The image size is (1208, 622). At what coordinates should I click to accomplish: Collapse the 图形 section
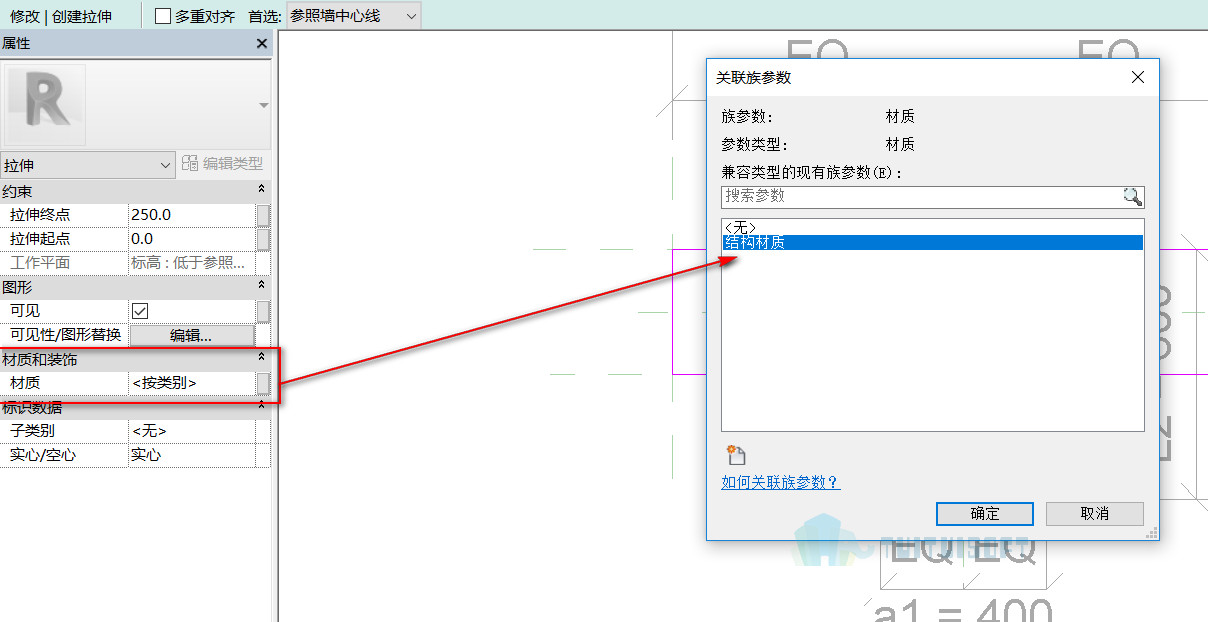262,286
